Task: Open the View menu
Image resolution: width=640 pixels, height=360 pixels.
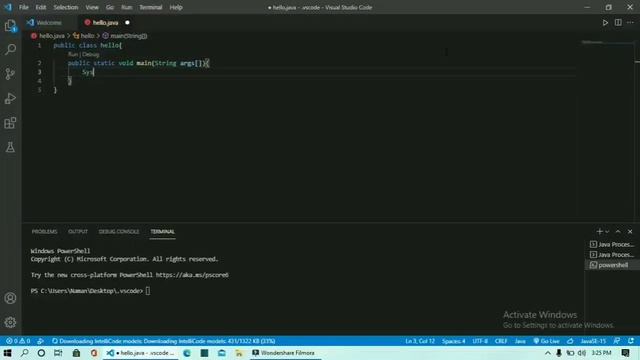Action: pyautogui.click(x=92, y=7)
